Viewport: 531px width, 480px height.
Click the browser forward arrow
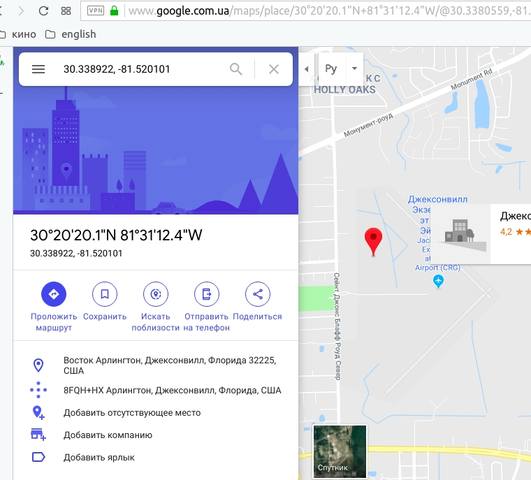[21, 11]
